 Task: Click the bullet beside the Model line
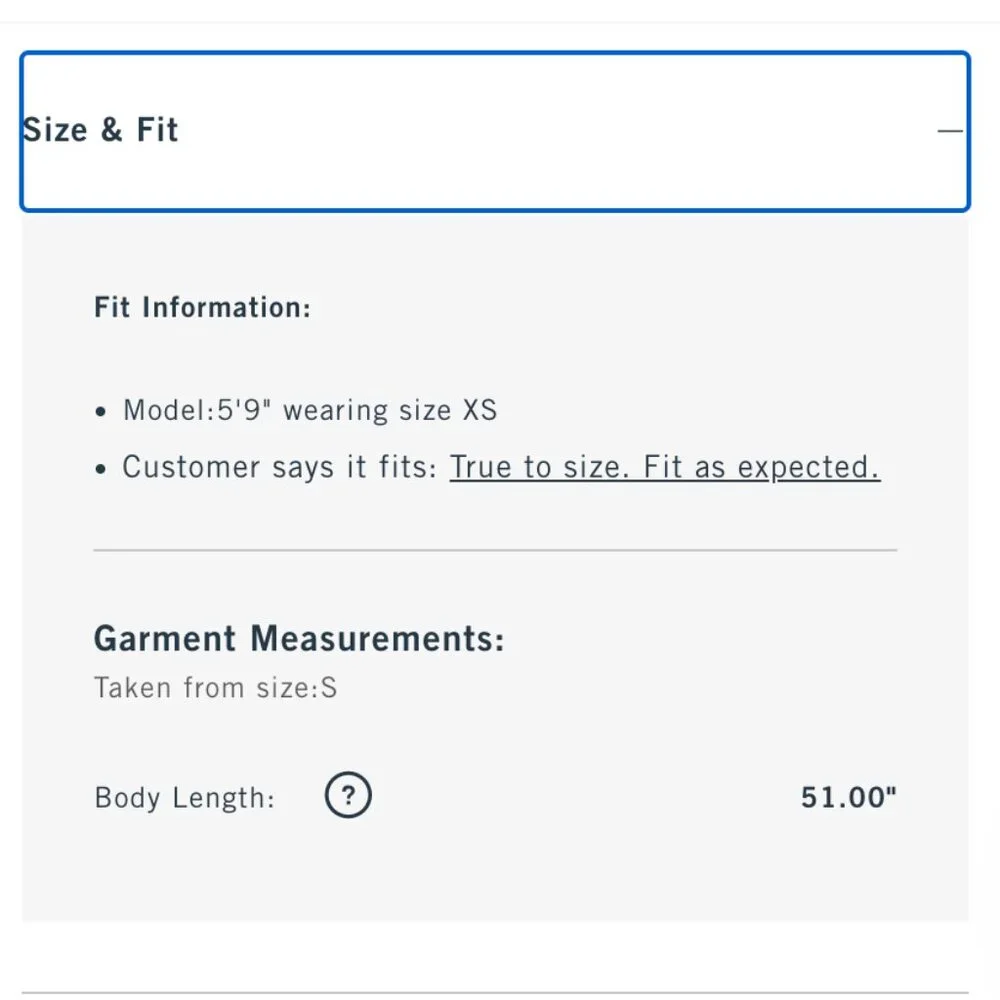click(x=100, y=411)
